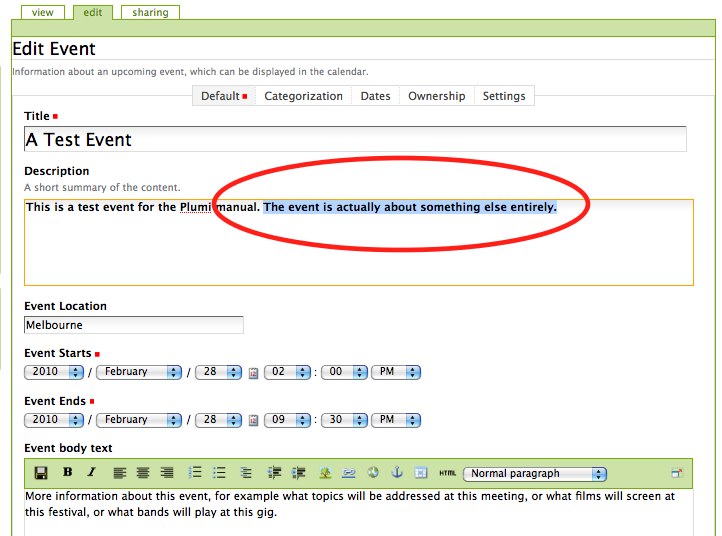
Task: Click inside the Title text field
Action: tap(355, 140)
